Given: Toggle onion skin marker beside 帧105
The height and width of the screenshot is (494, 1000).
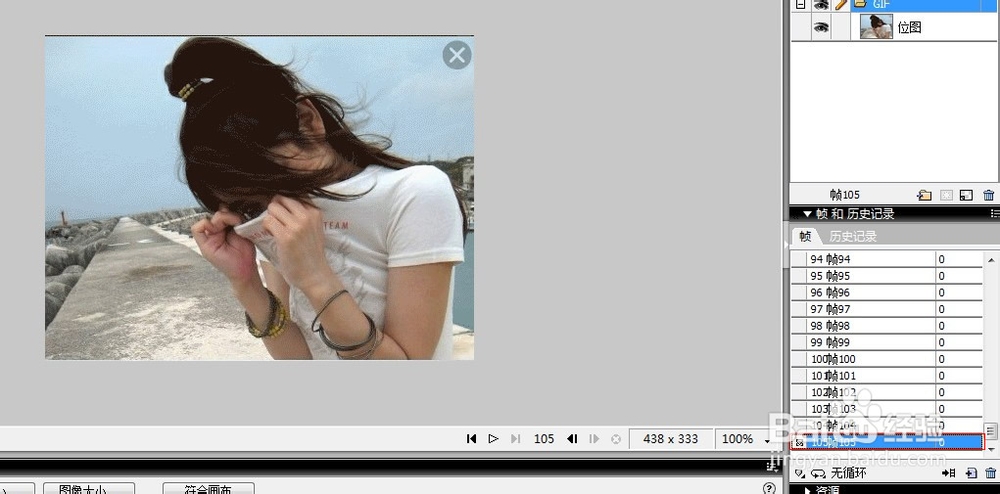Looking at the screenshot, I should click(x=799, y=442).
